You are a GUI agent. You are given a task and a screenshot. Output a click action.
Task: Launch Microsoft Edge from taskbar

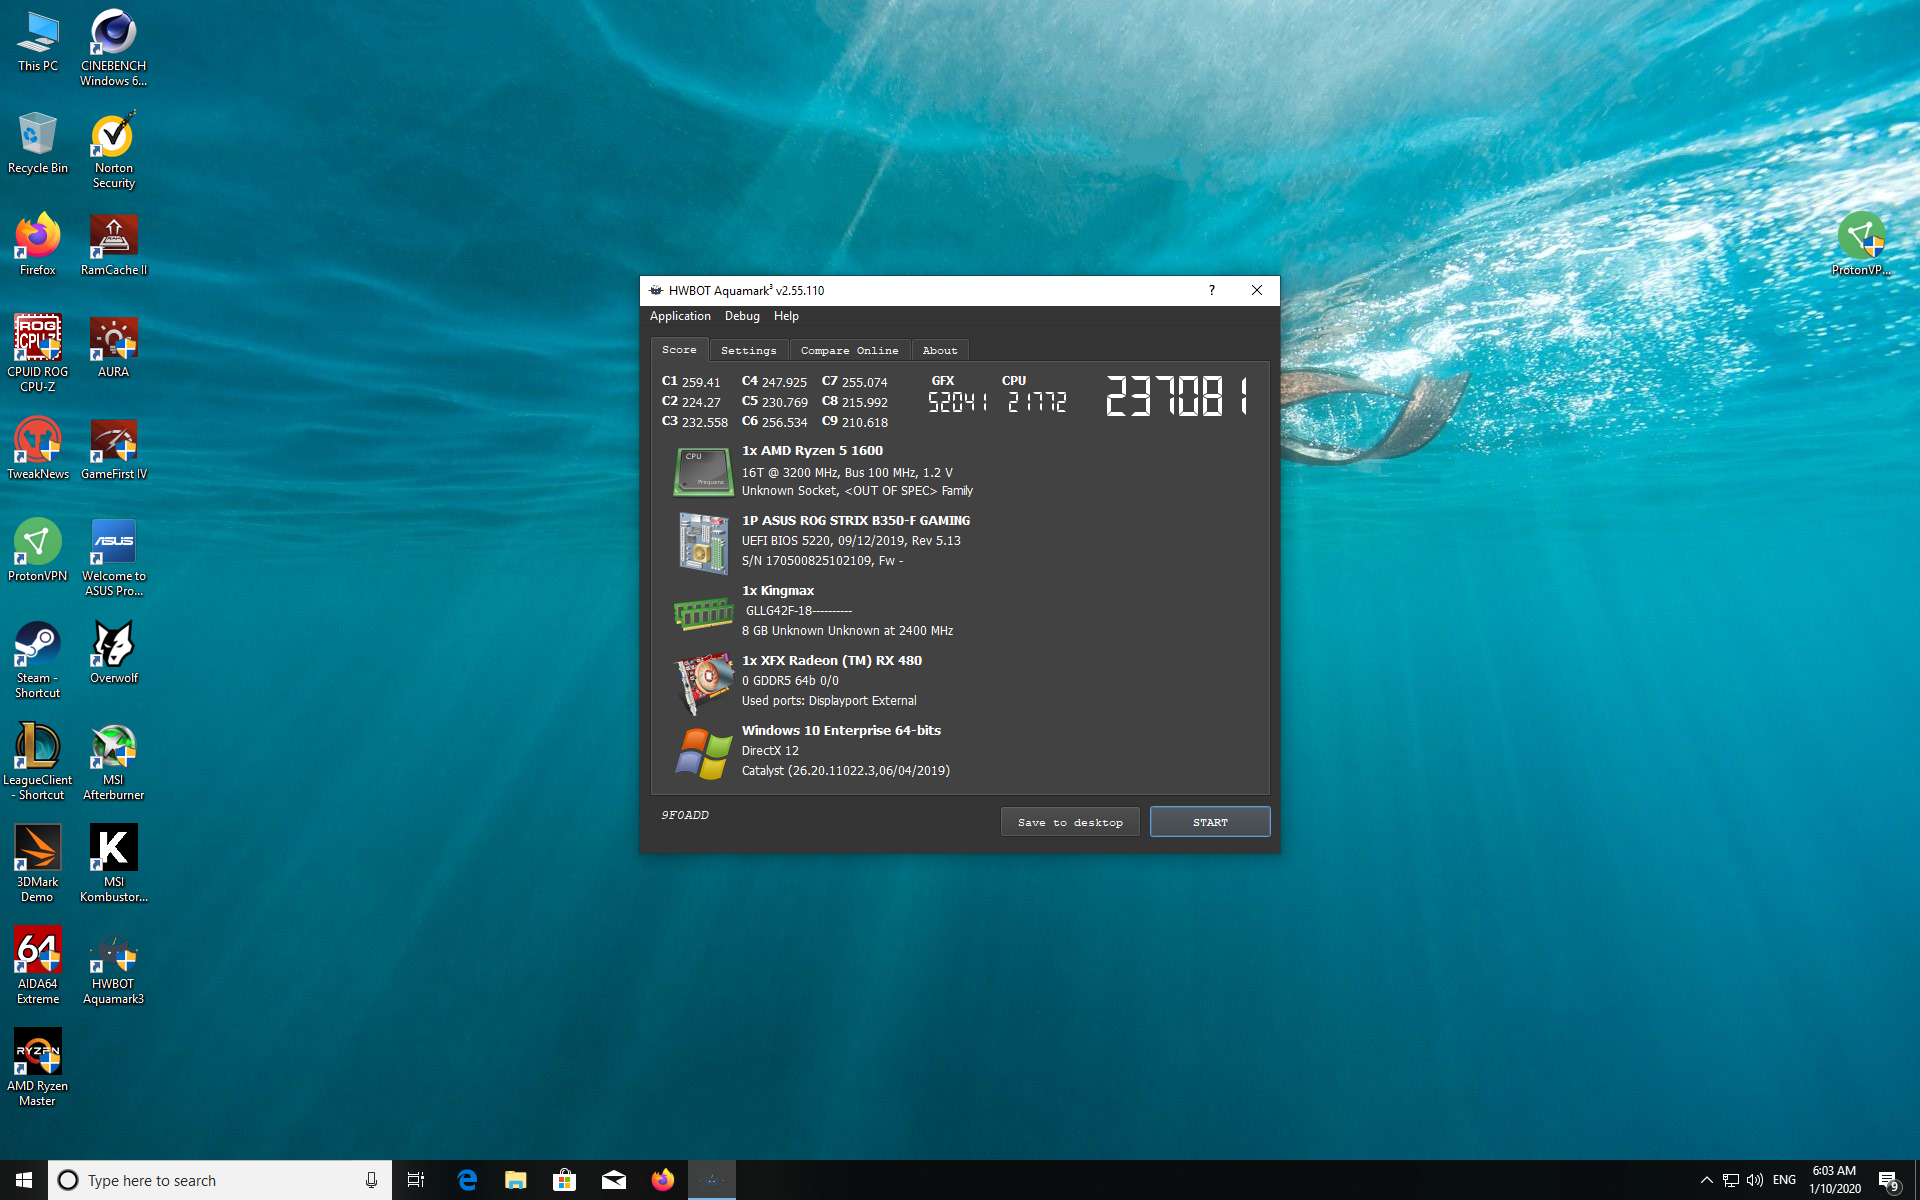pyautogui.click(x=466, y=1180)
